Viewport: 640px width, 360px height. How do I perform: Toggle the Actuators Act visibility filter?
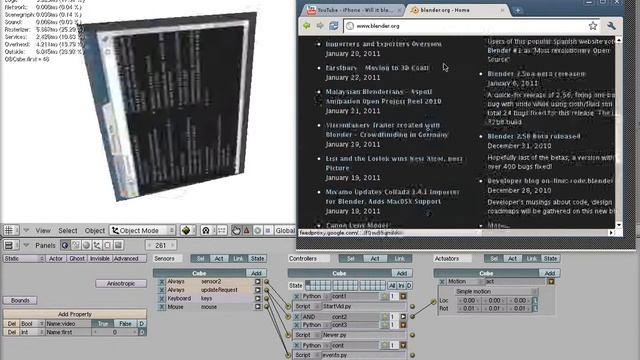click(x=512, y=258)
